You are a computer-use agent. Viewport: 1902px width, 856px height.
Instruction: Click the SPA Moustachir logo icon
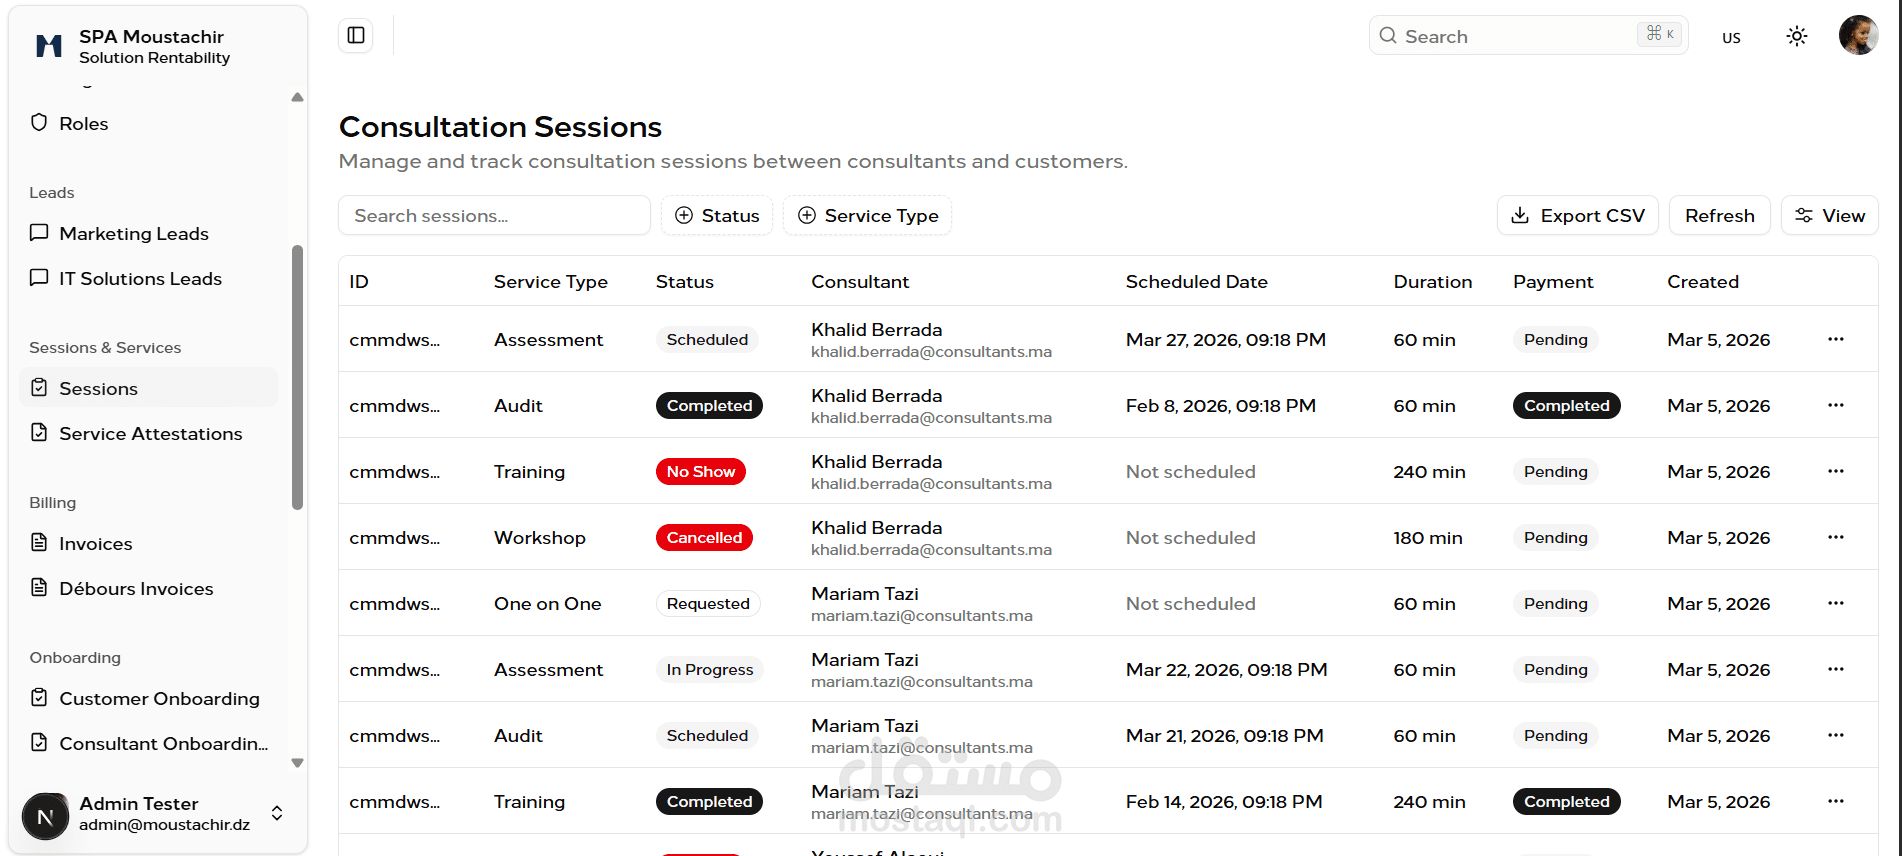(49, 46)
